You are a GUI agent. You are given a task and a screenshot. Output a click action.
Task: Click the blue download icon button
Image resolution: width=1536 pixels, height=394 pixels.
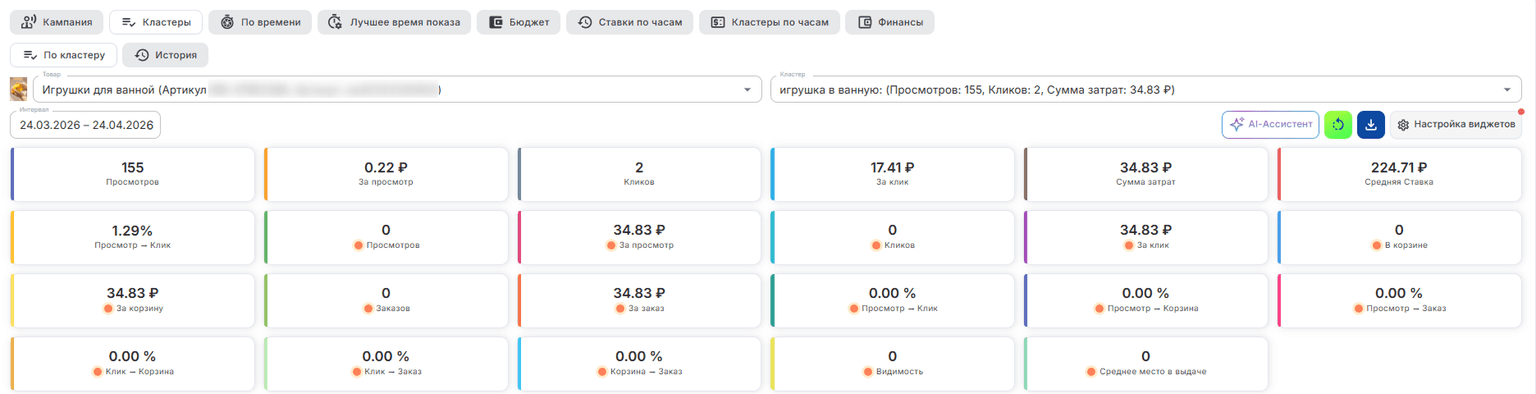point(1371,125)
